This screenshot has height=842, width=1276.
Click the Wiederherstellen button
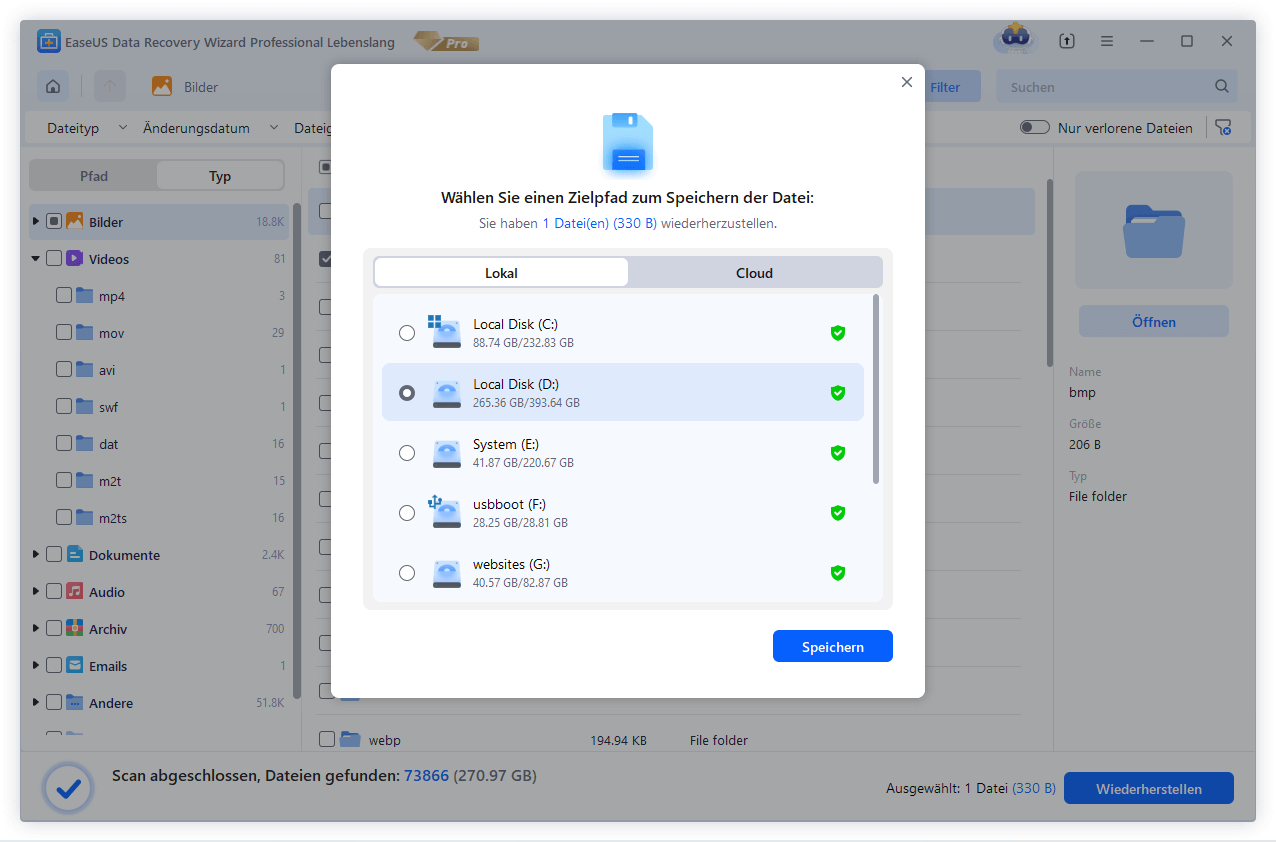(x=1148, y=788)
